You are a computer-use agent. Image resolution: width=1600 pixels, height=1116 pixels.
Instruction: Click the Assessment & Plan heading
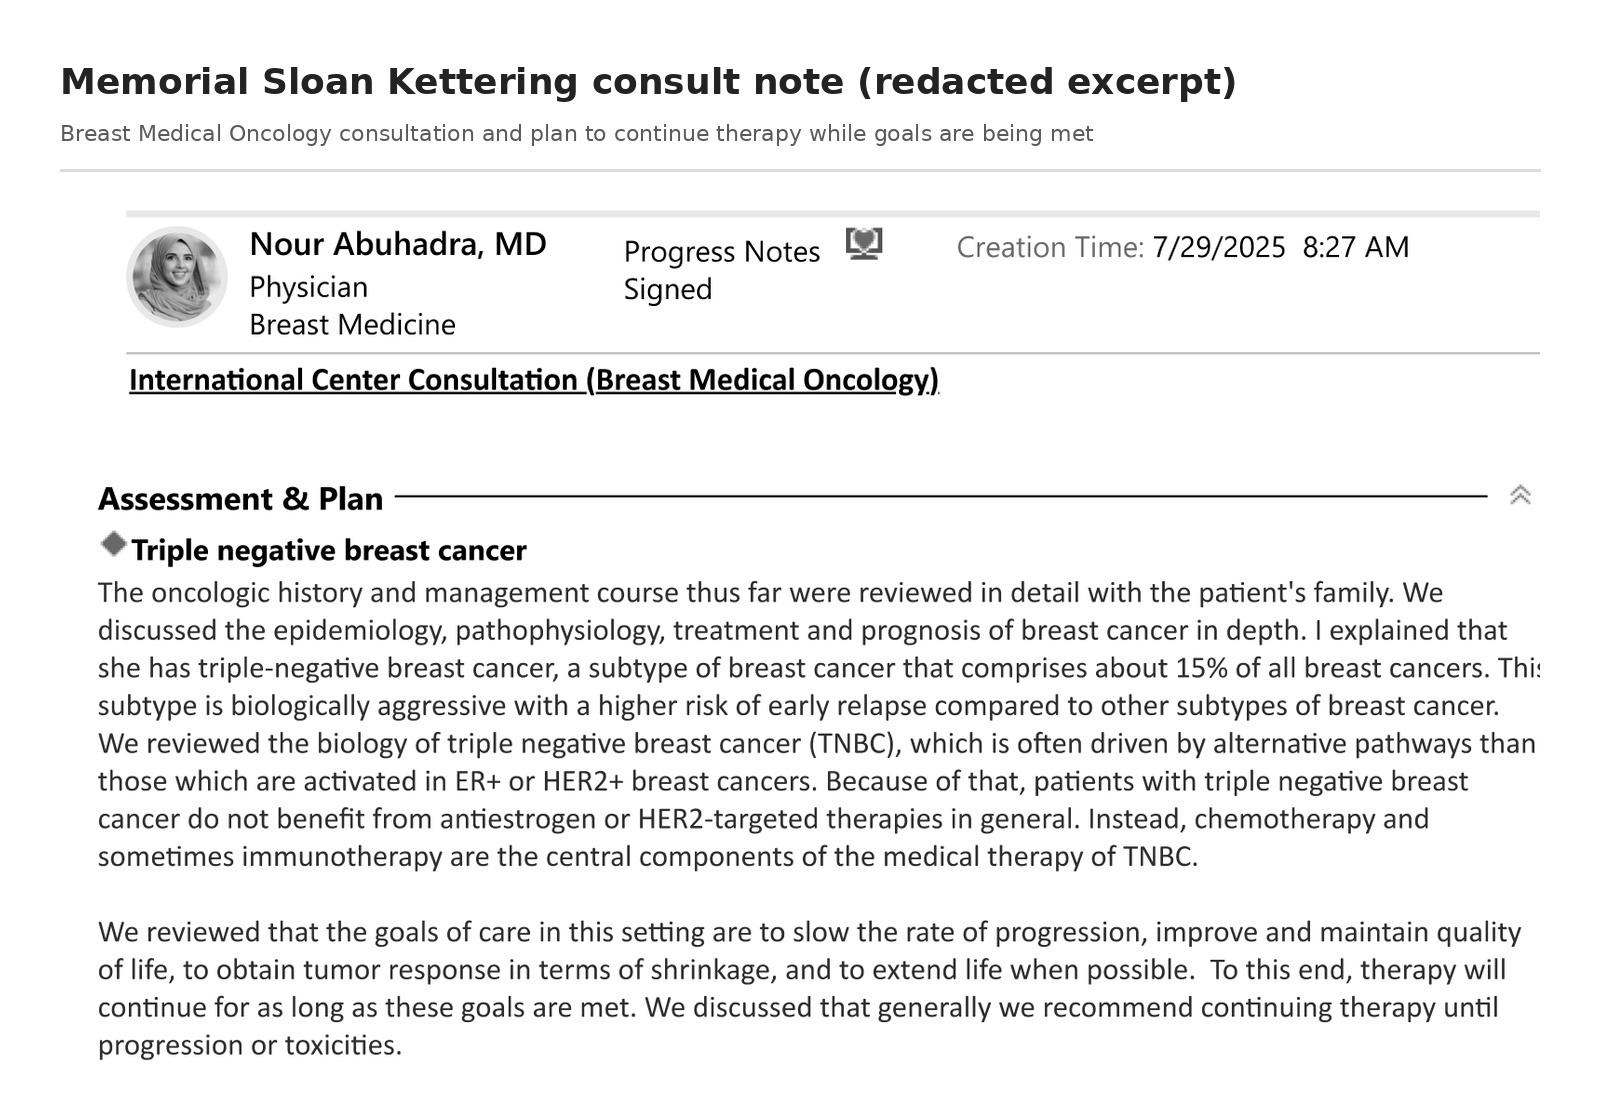coord(240,499)
